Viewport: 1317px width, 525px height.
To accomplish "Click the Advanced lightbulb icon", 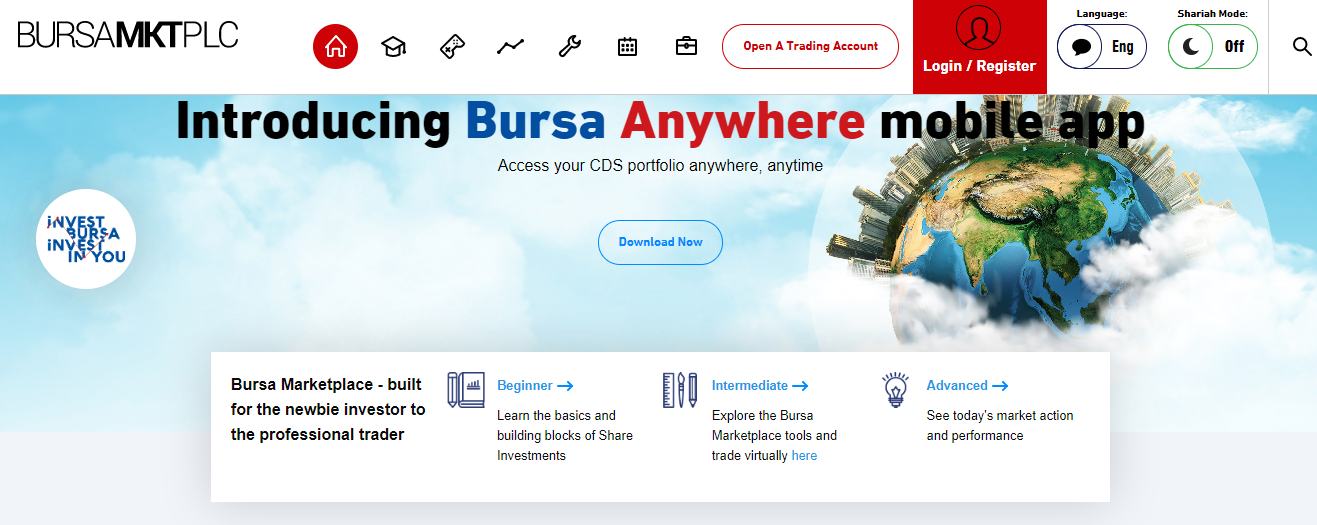I will (895, 390).
